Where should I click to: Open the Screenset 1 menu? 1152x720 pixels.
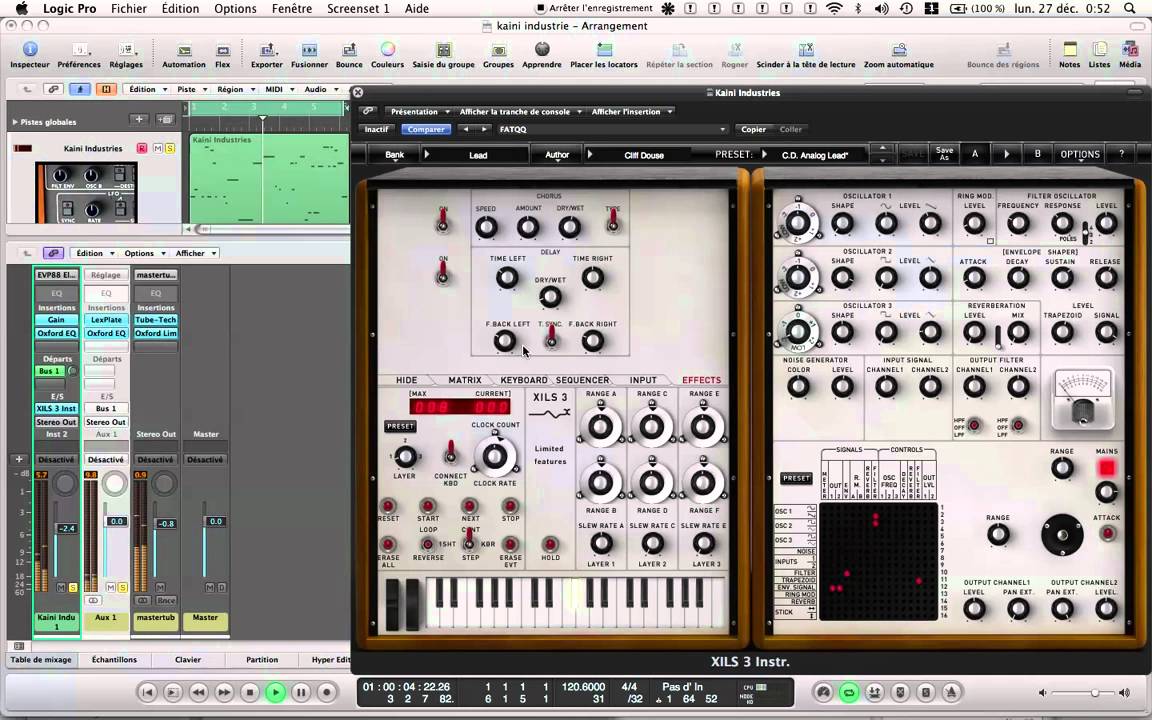tap(358, 9)
